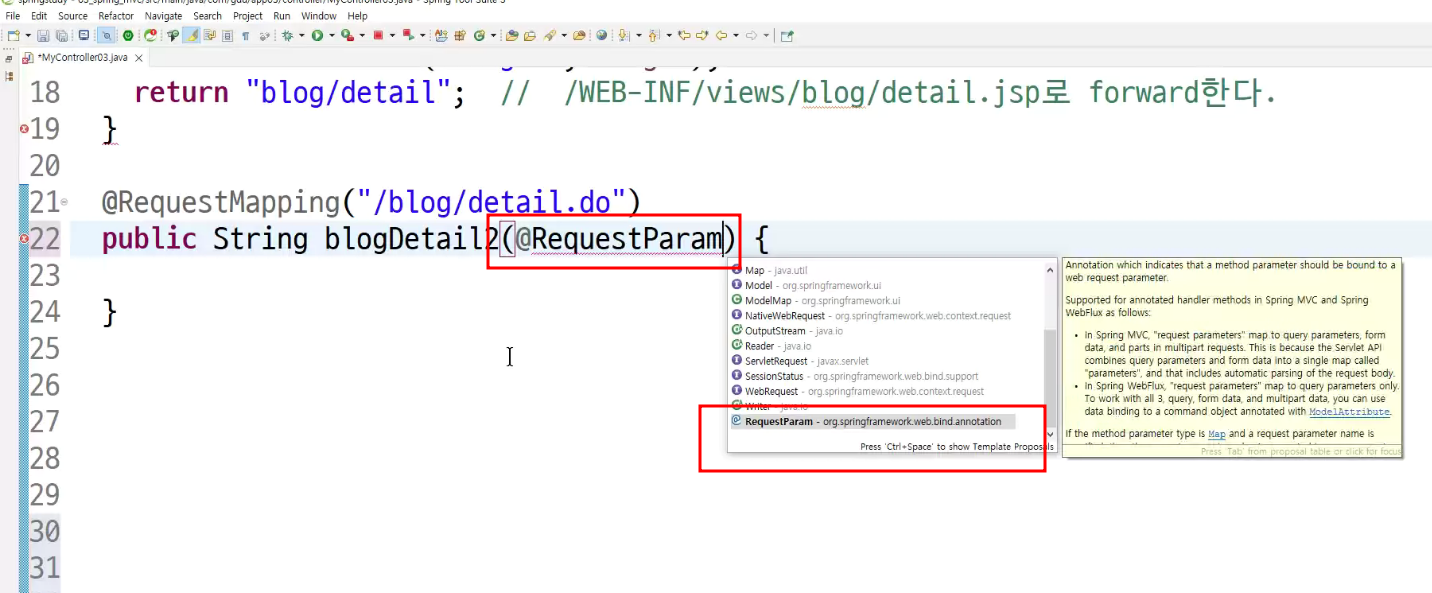Screen dimensions: 1432x593
Task: Click the error marker on line 19
Action: [x=25, y=129]
